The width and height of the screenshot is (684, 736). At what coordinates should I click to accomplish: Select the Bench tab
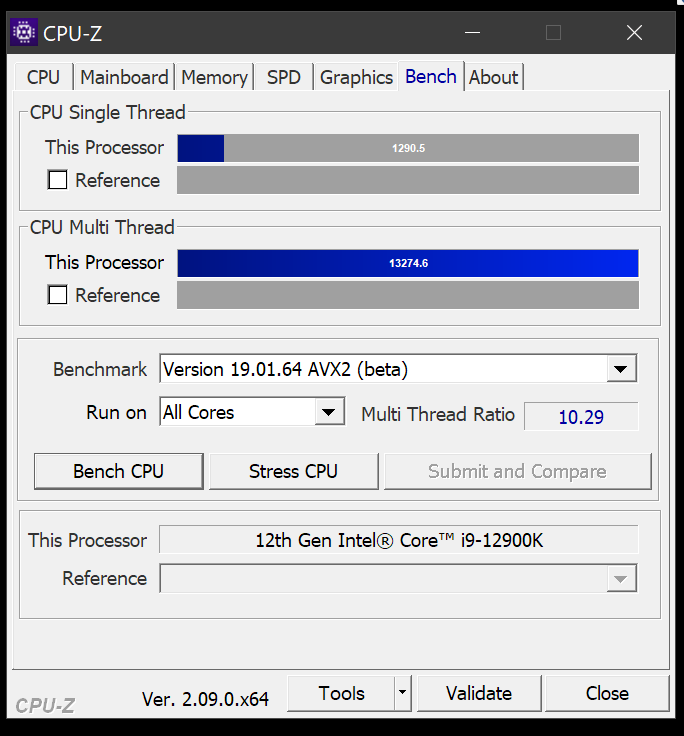coord(431,76)
